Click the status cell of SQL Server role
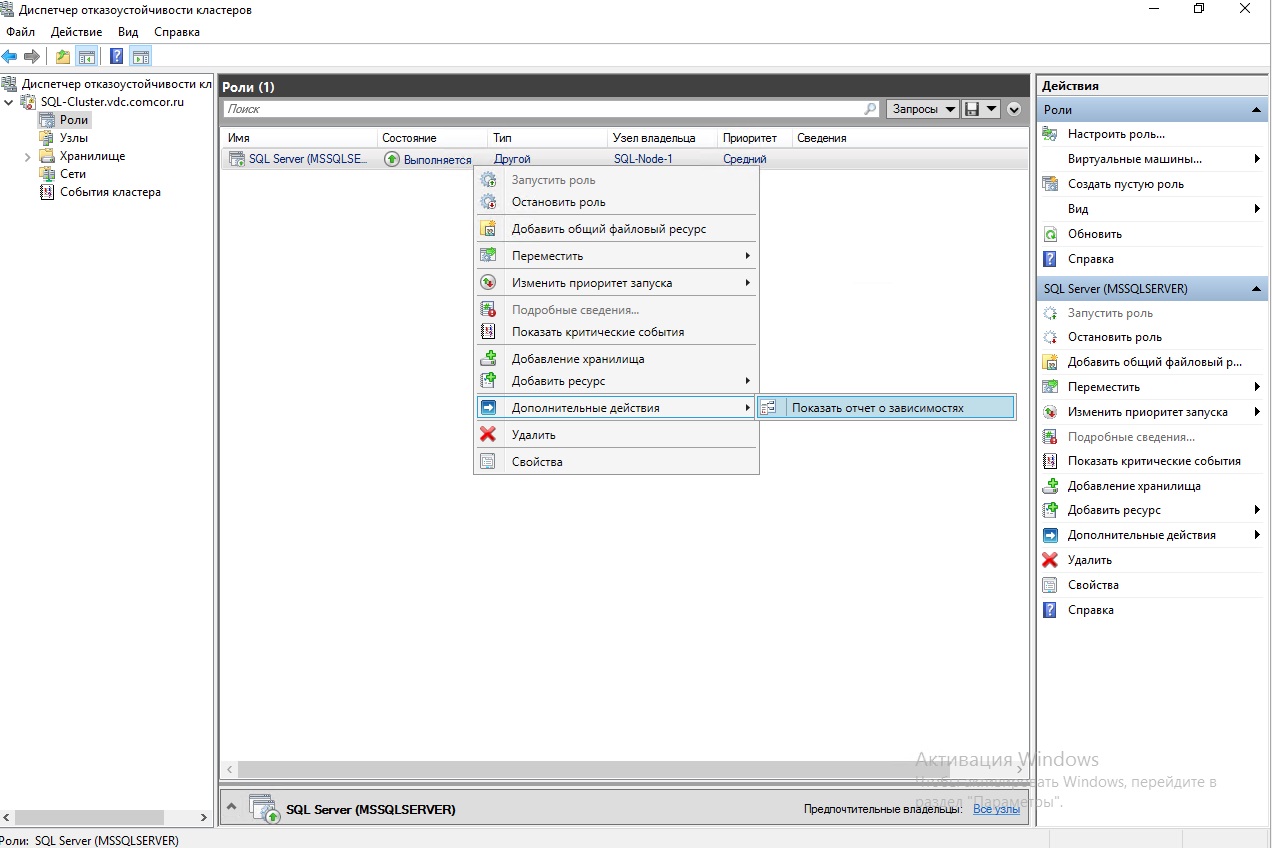Image resolution: width=1272 pixels, height=848 pixels. 427,159
